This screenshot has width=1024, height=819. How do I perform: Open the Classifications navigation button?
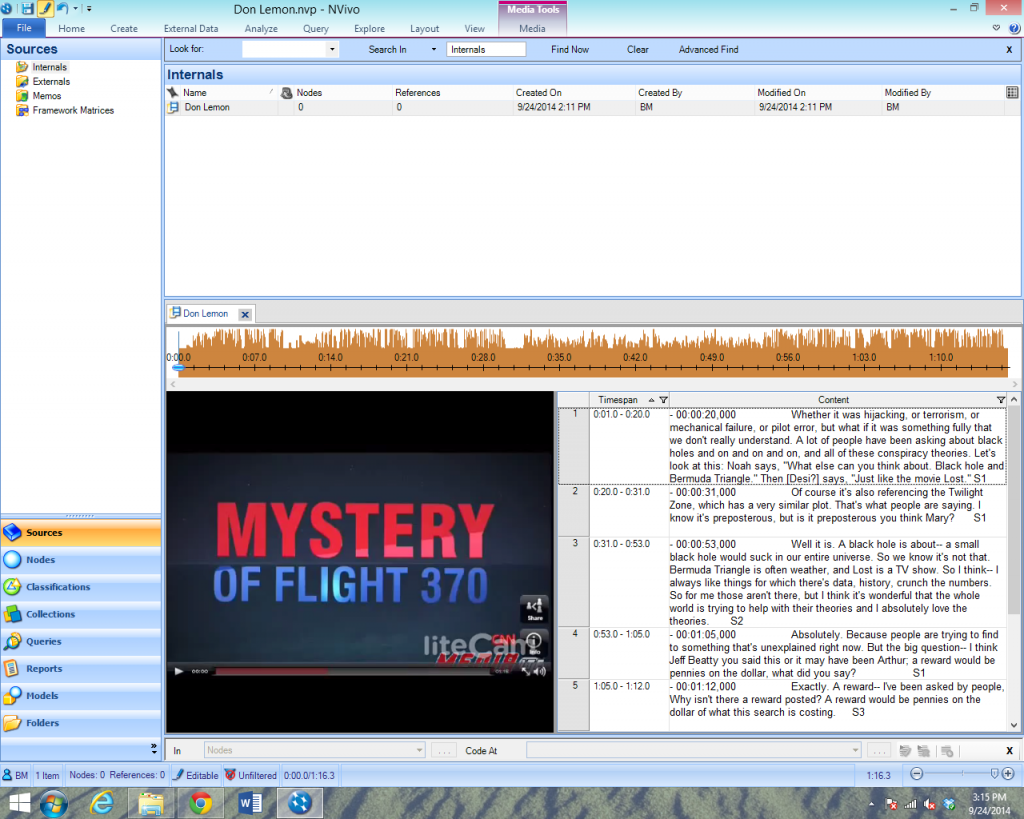coord(81,587)
